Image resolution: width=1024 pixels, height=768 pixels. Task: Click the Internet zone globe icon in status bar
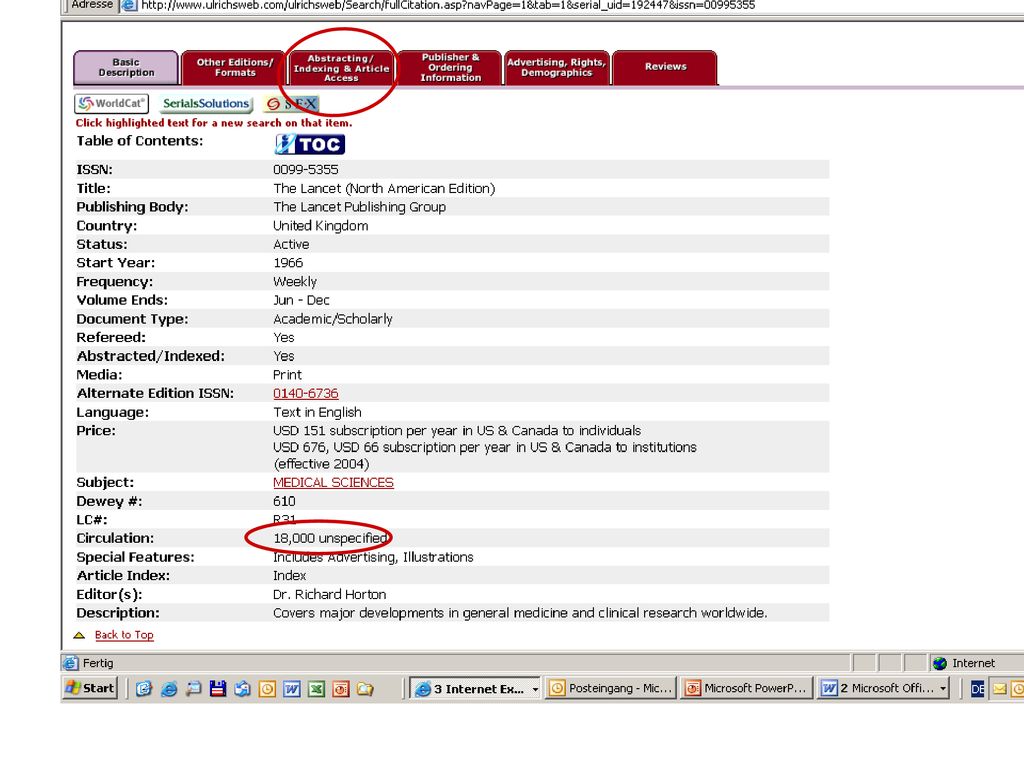pos(940,663)
